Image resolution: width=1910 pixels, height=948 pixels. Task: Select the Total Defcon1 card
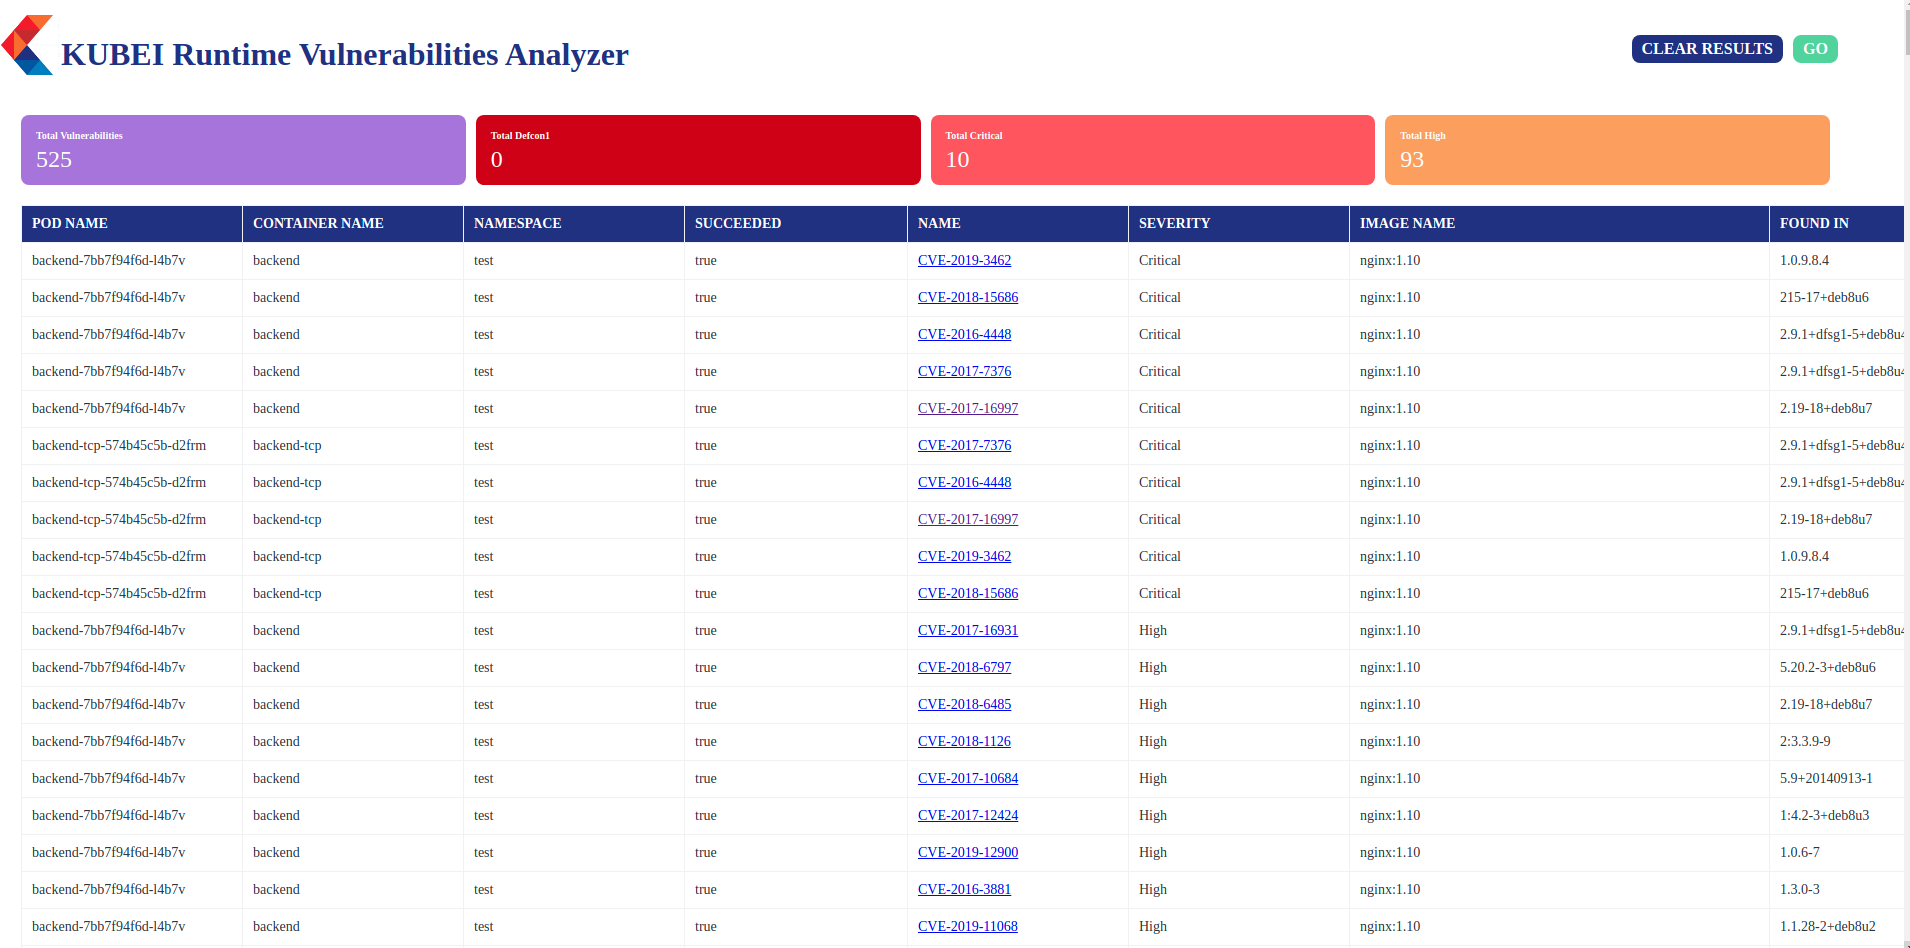tap(698, 150)
